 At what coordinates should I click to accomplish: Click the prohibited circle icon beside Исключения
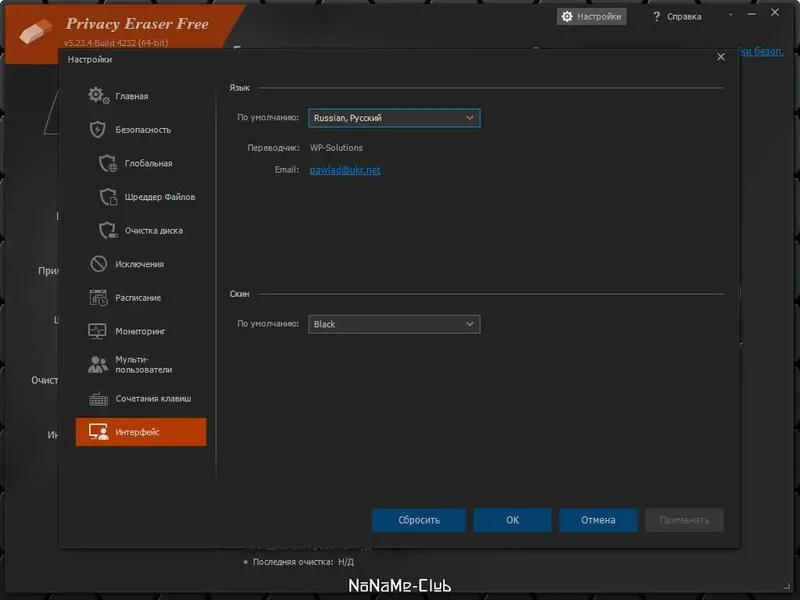pos(98,264)
